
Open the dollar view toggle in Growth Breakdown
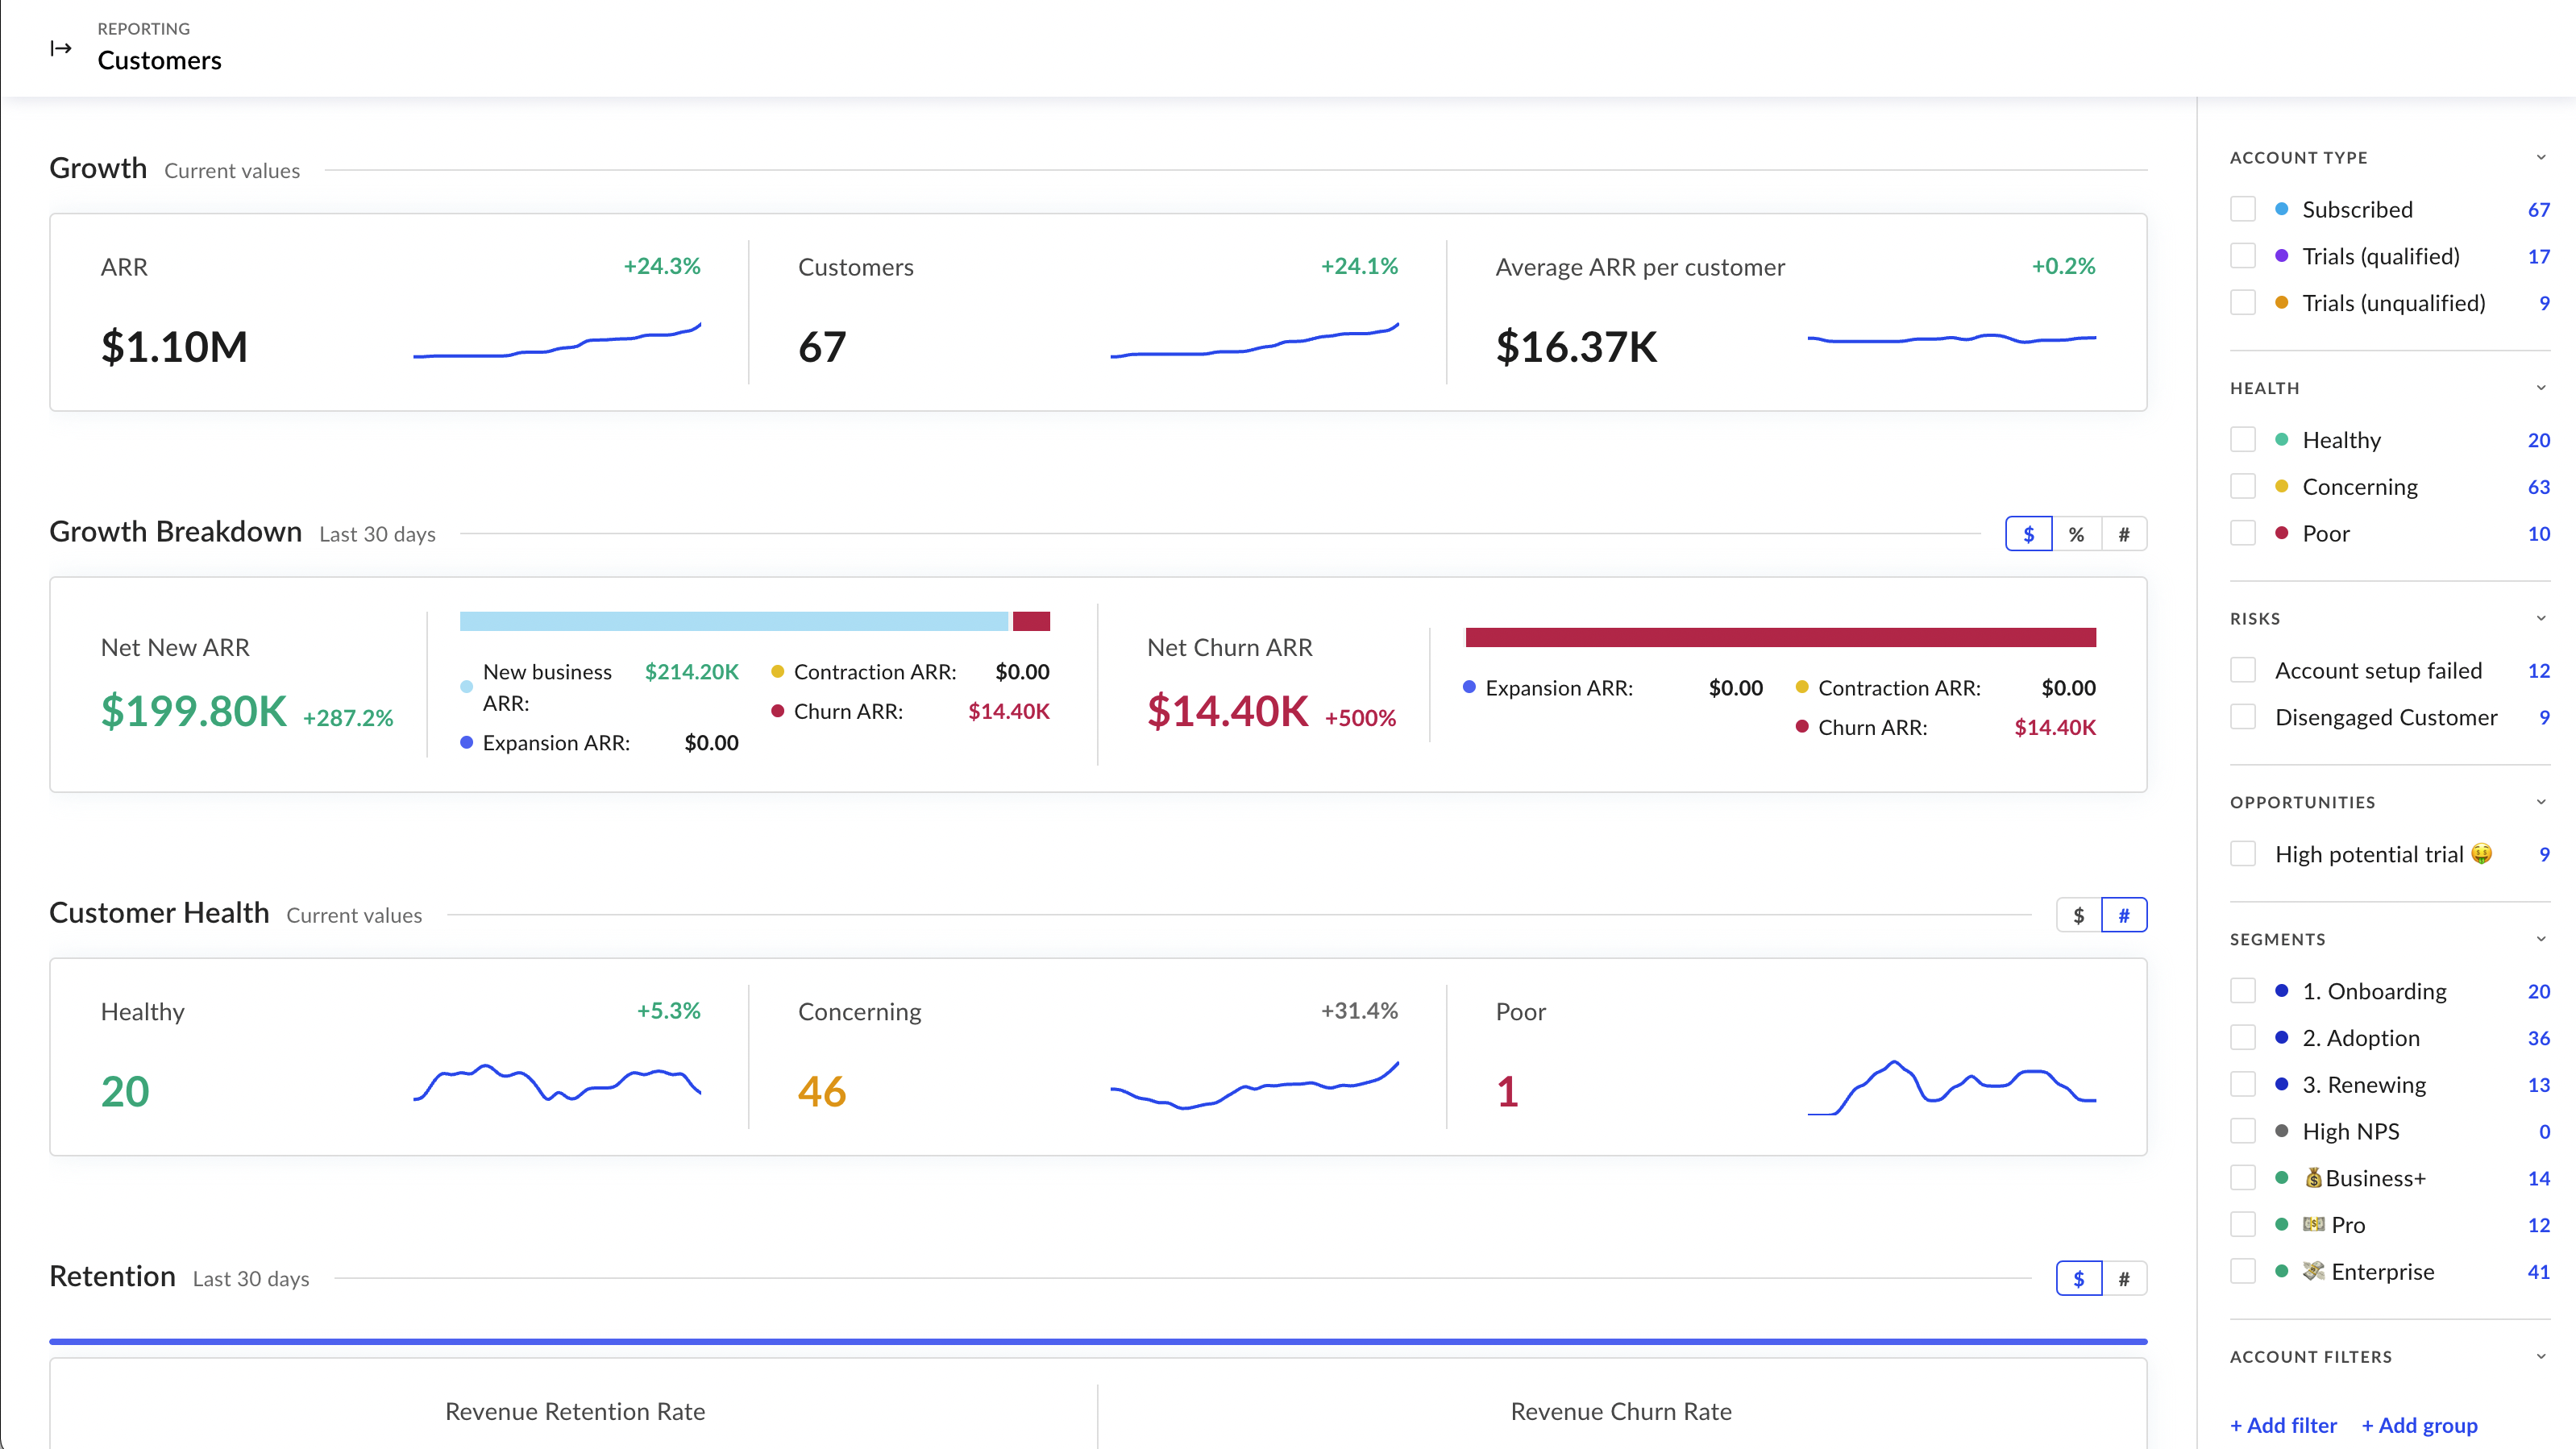tap(2029, 533)
